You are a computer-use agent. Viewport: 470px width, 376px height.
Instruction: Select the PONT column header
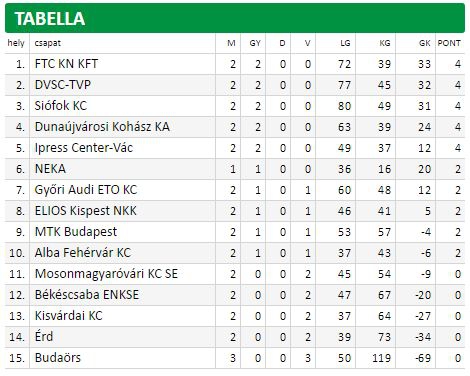tap(449, 43)
